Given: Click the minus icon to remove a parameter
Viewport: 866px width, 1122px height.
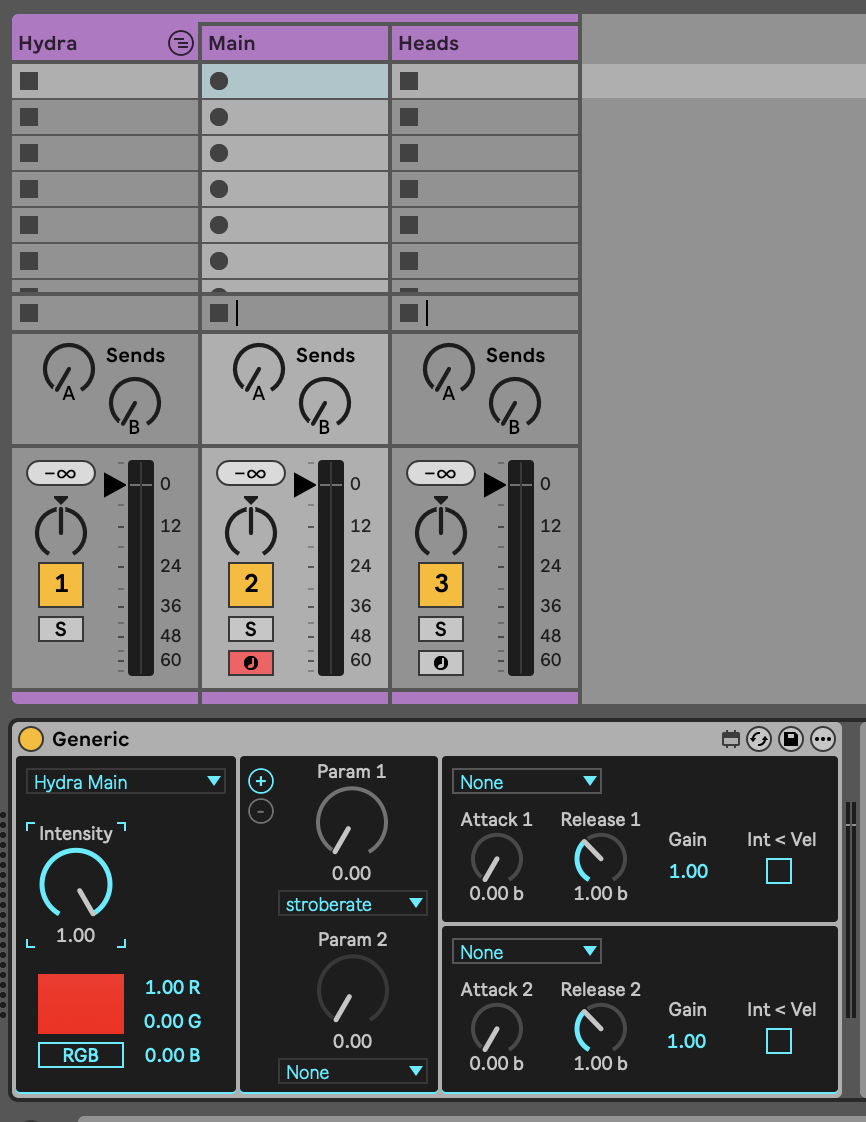Looking at the screenshot, I should pos(260,811).
